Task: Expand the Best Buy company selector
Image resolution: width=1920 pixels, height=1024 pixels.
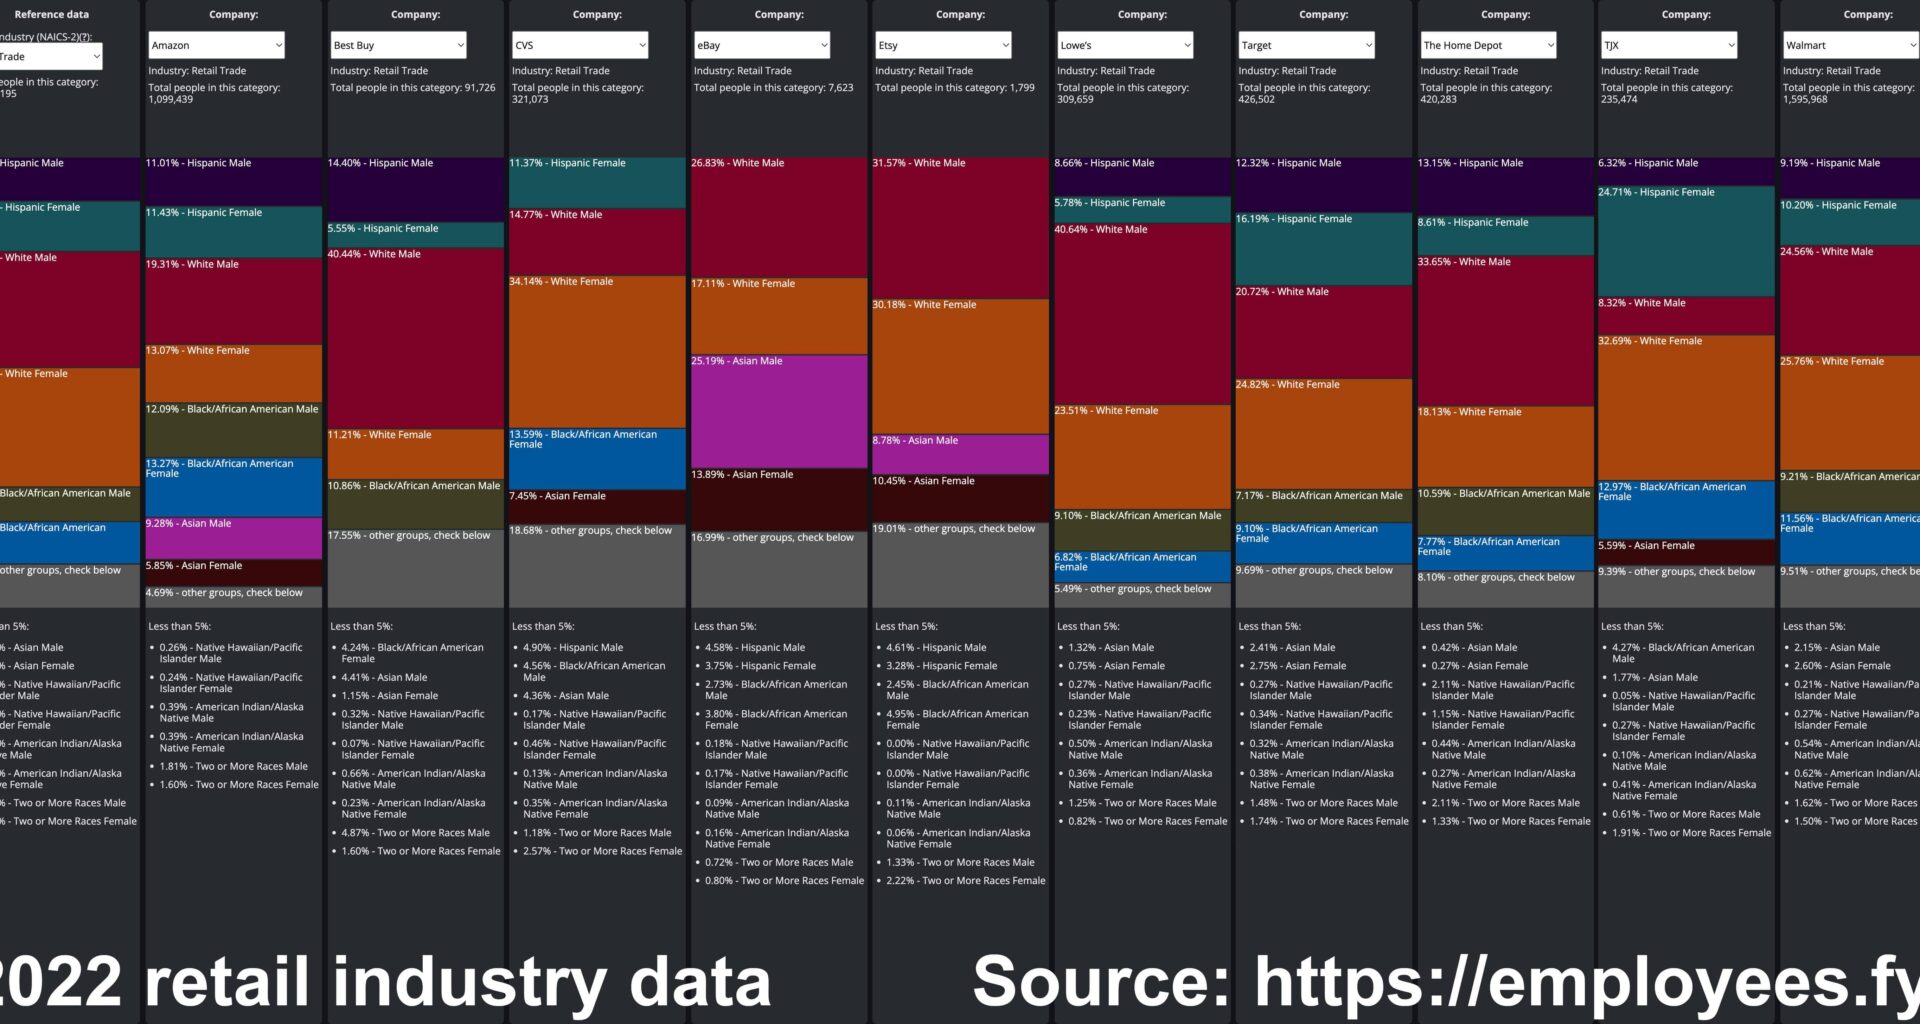Action: pyautogui.click(x=398, y=45)
